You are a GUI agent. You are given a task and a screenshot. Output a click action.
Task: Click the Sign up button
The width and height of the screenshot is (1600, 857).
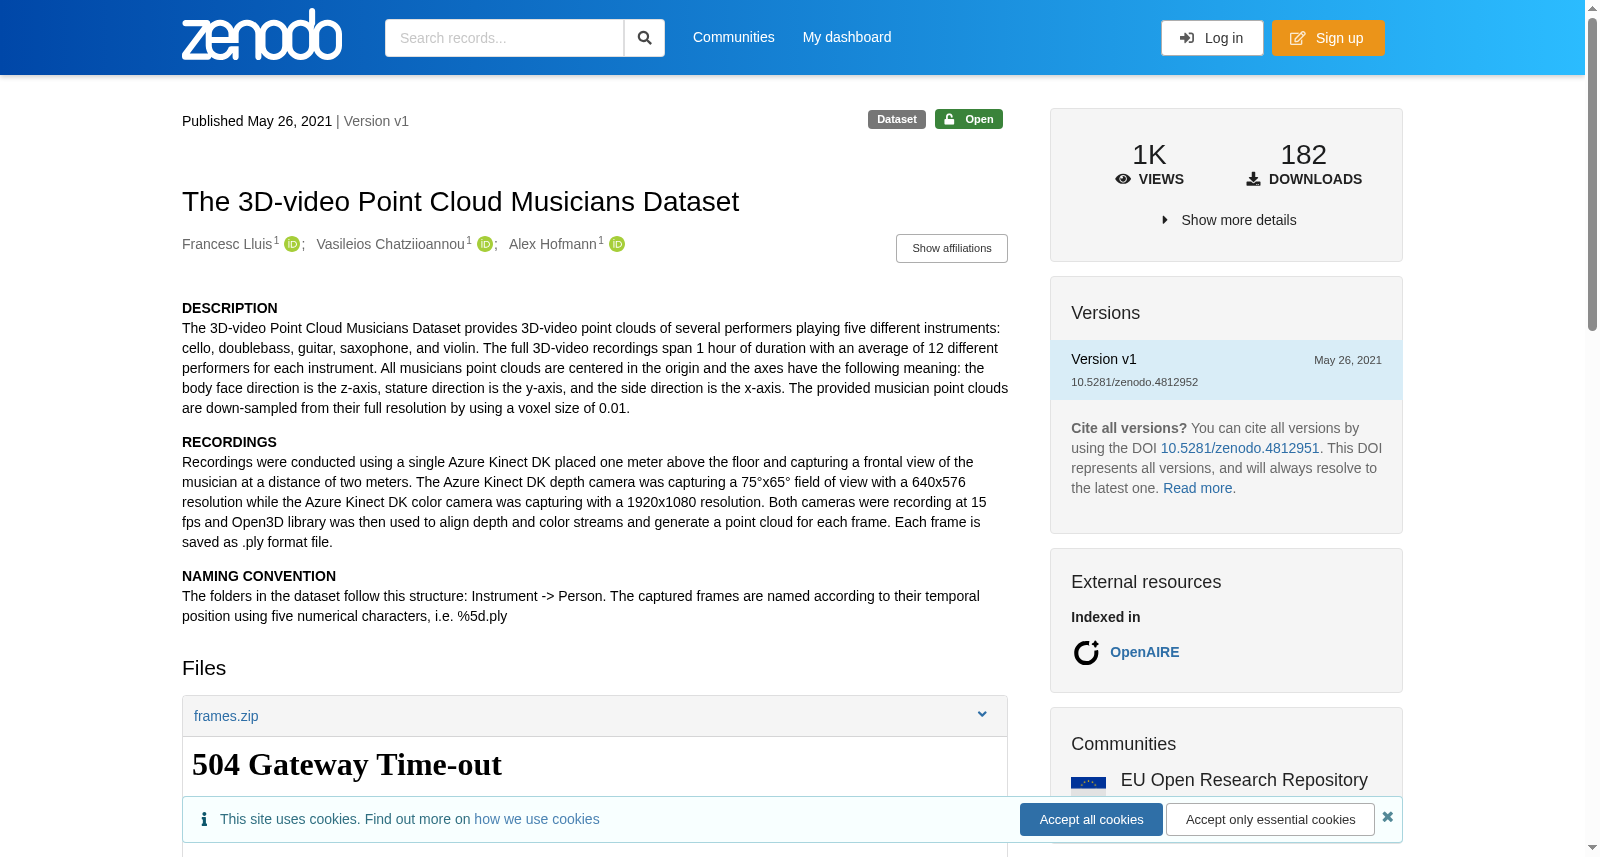pos(1328,38)
